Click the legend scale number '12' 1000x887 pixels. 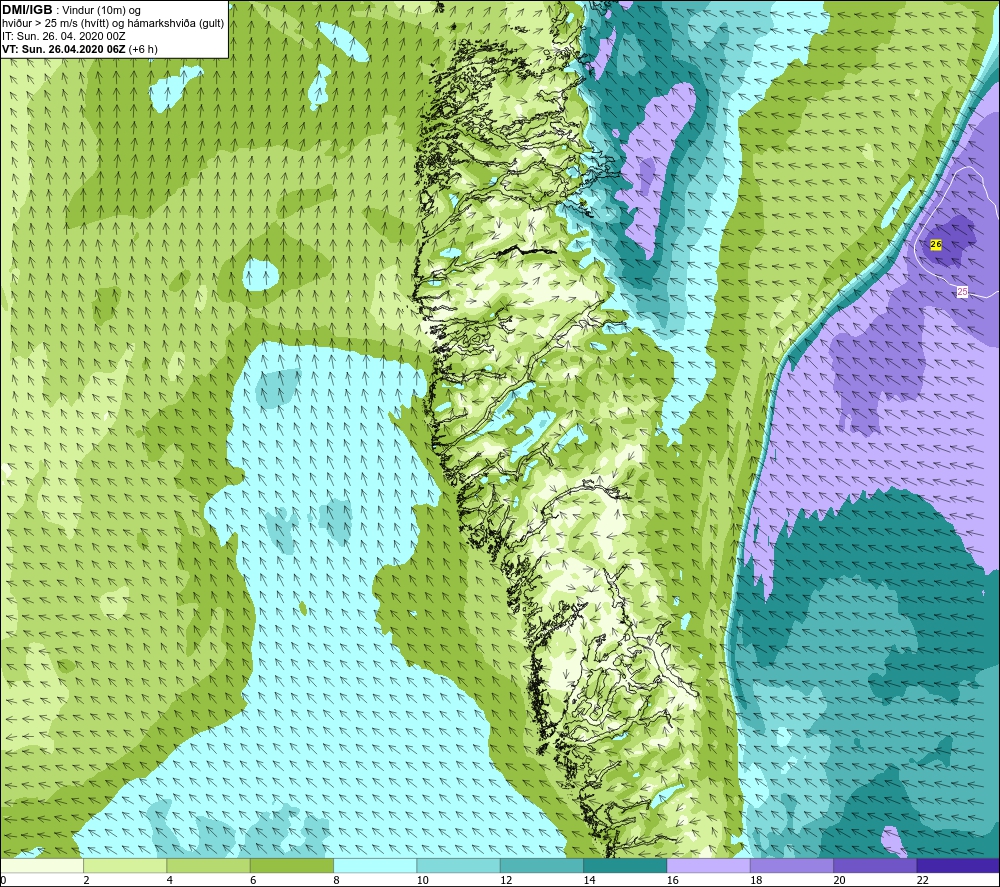[506, 880]
